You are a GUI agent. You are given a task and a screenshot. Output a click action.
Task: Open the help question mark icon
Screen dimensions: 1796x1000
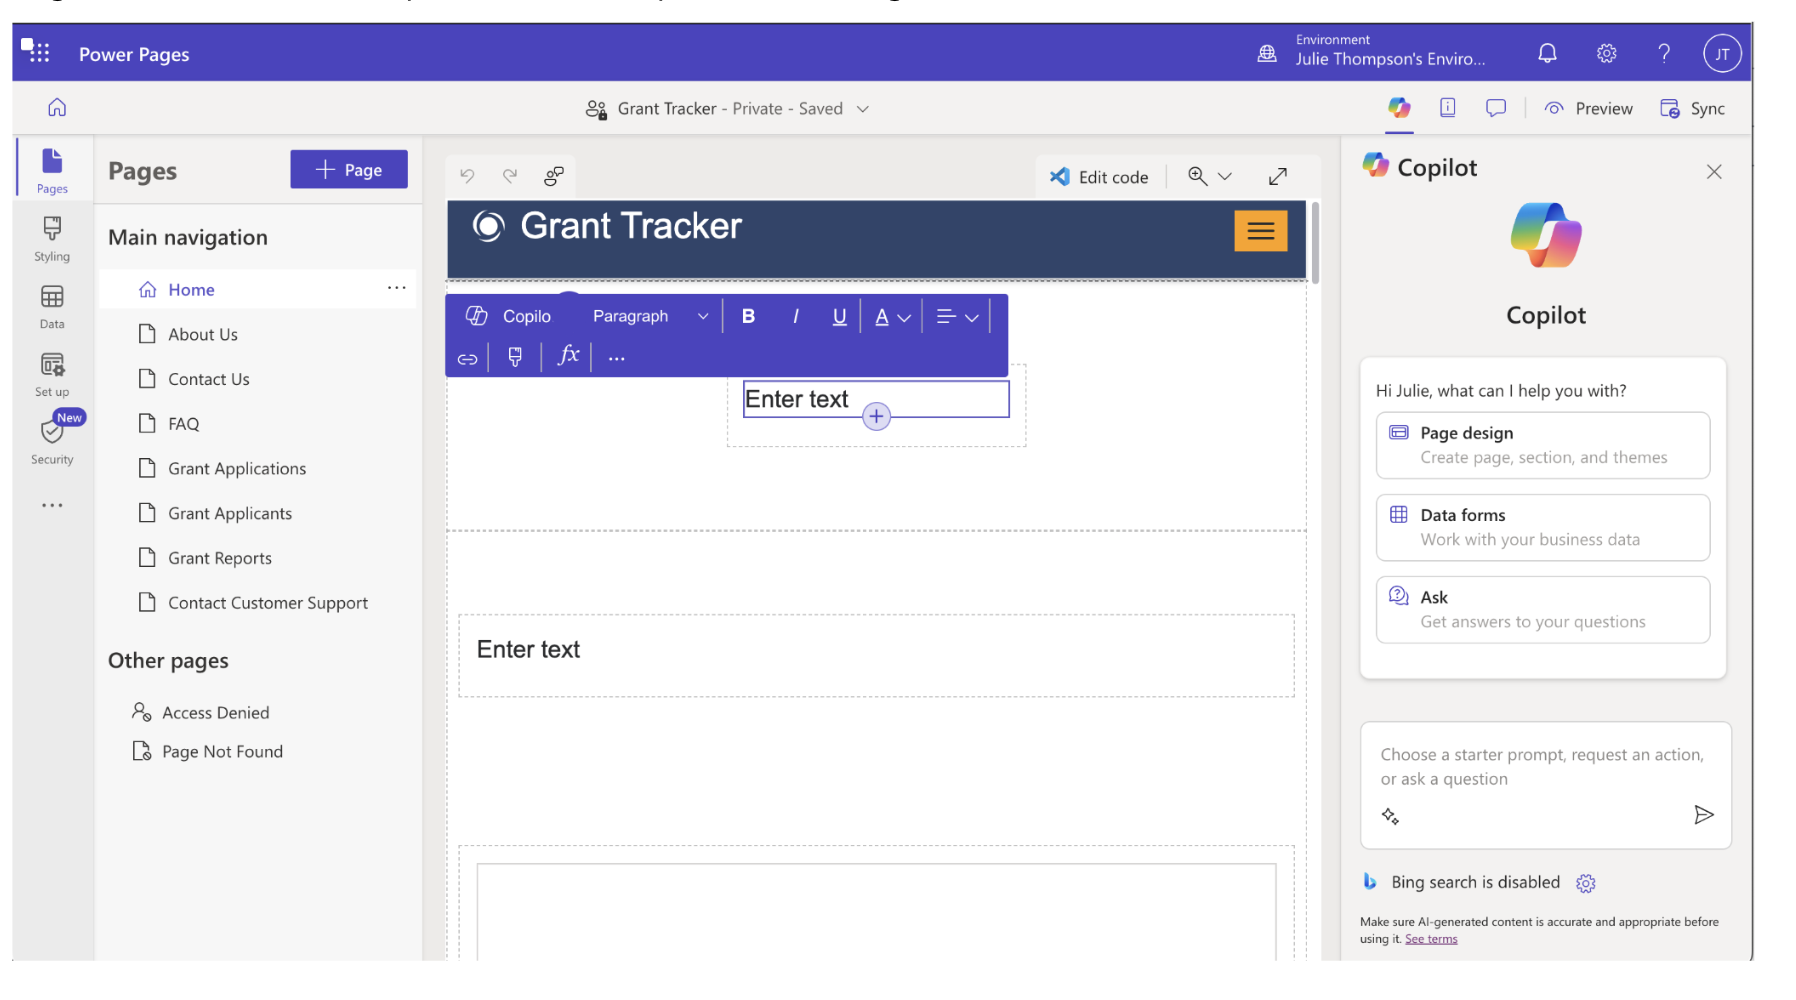tap(1664, 54)
